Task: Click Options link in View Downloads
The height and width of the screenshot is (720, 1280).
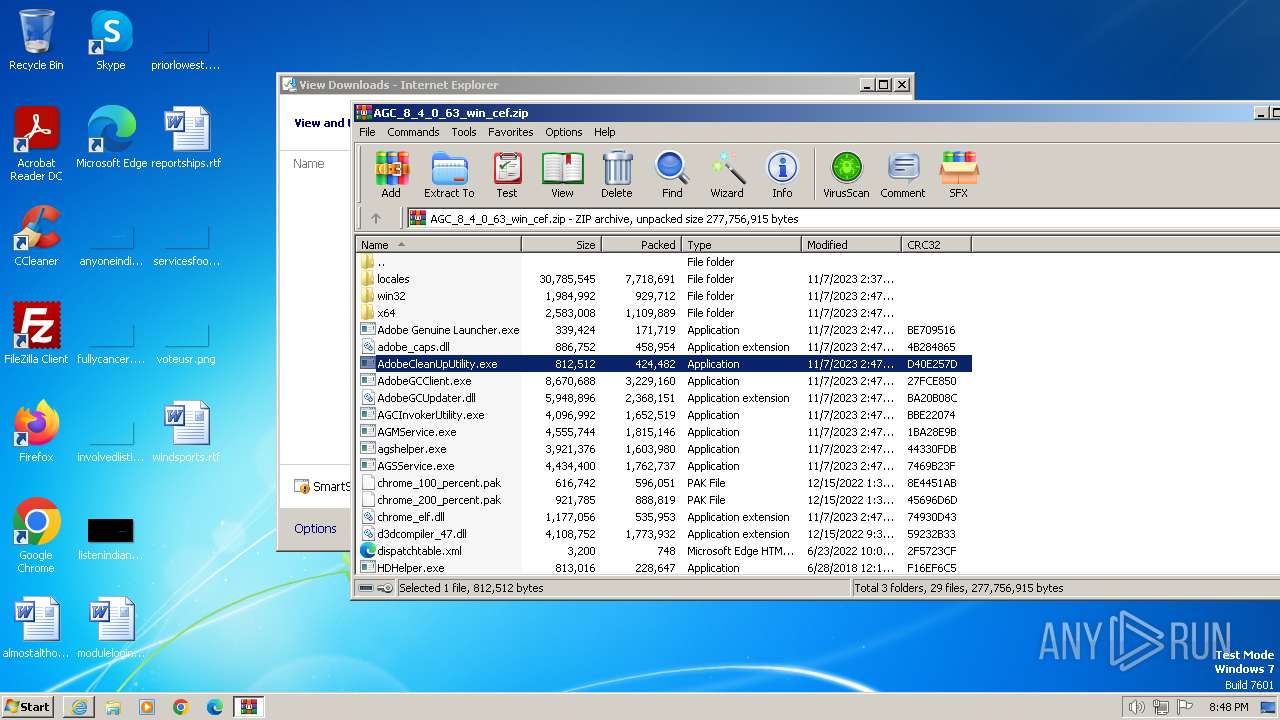Action: click(315, 528)
